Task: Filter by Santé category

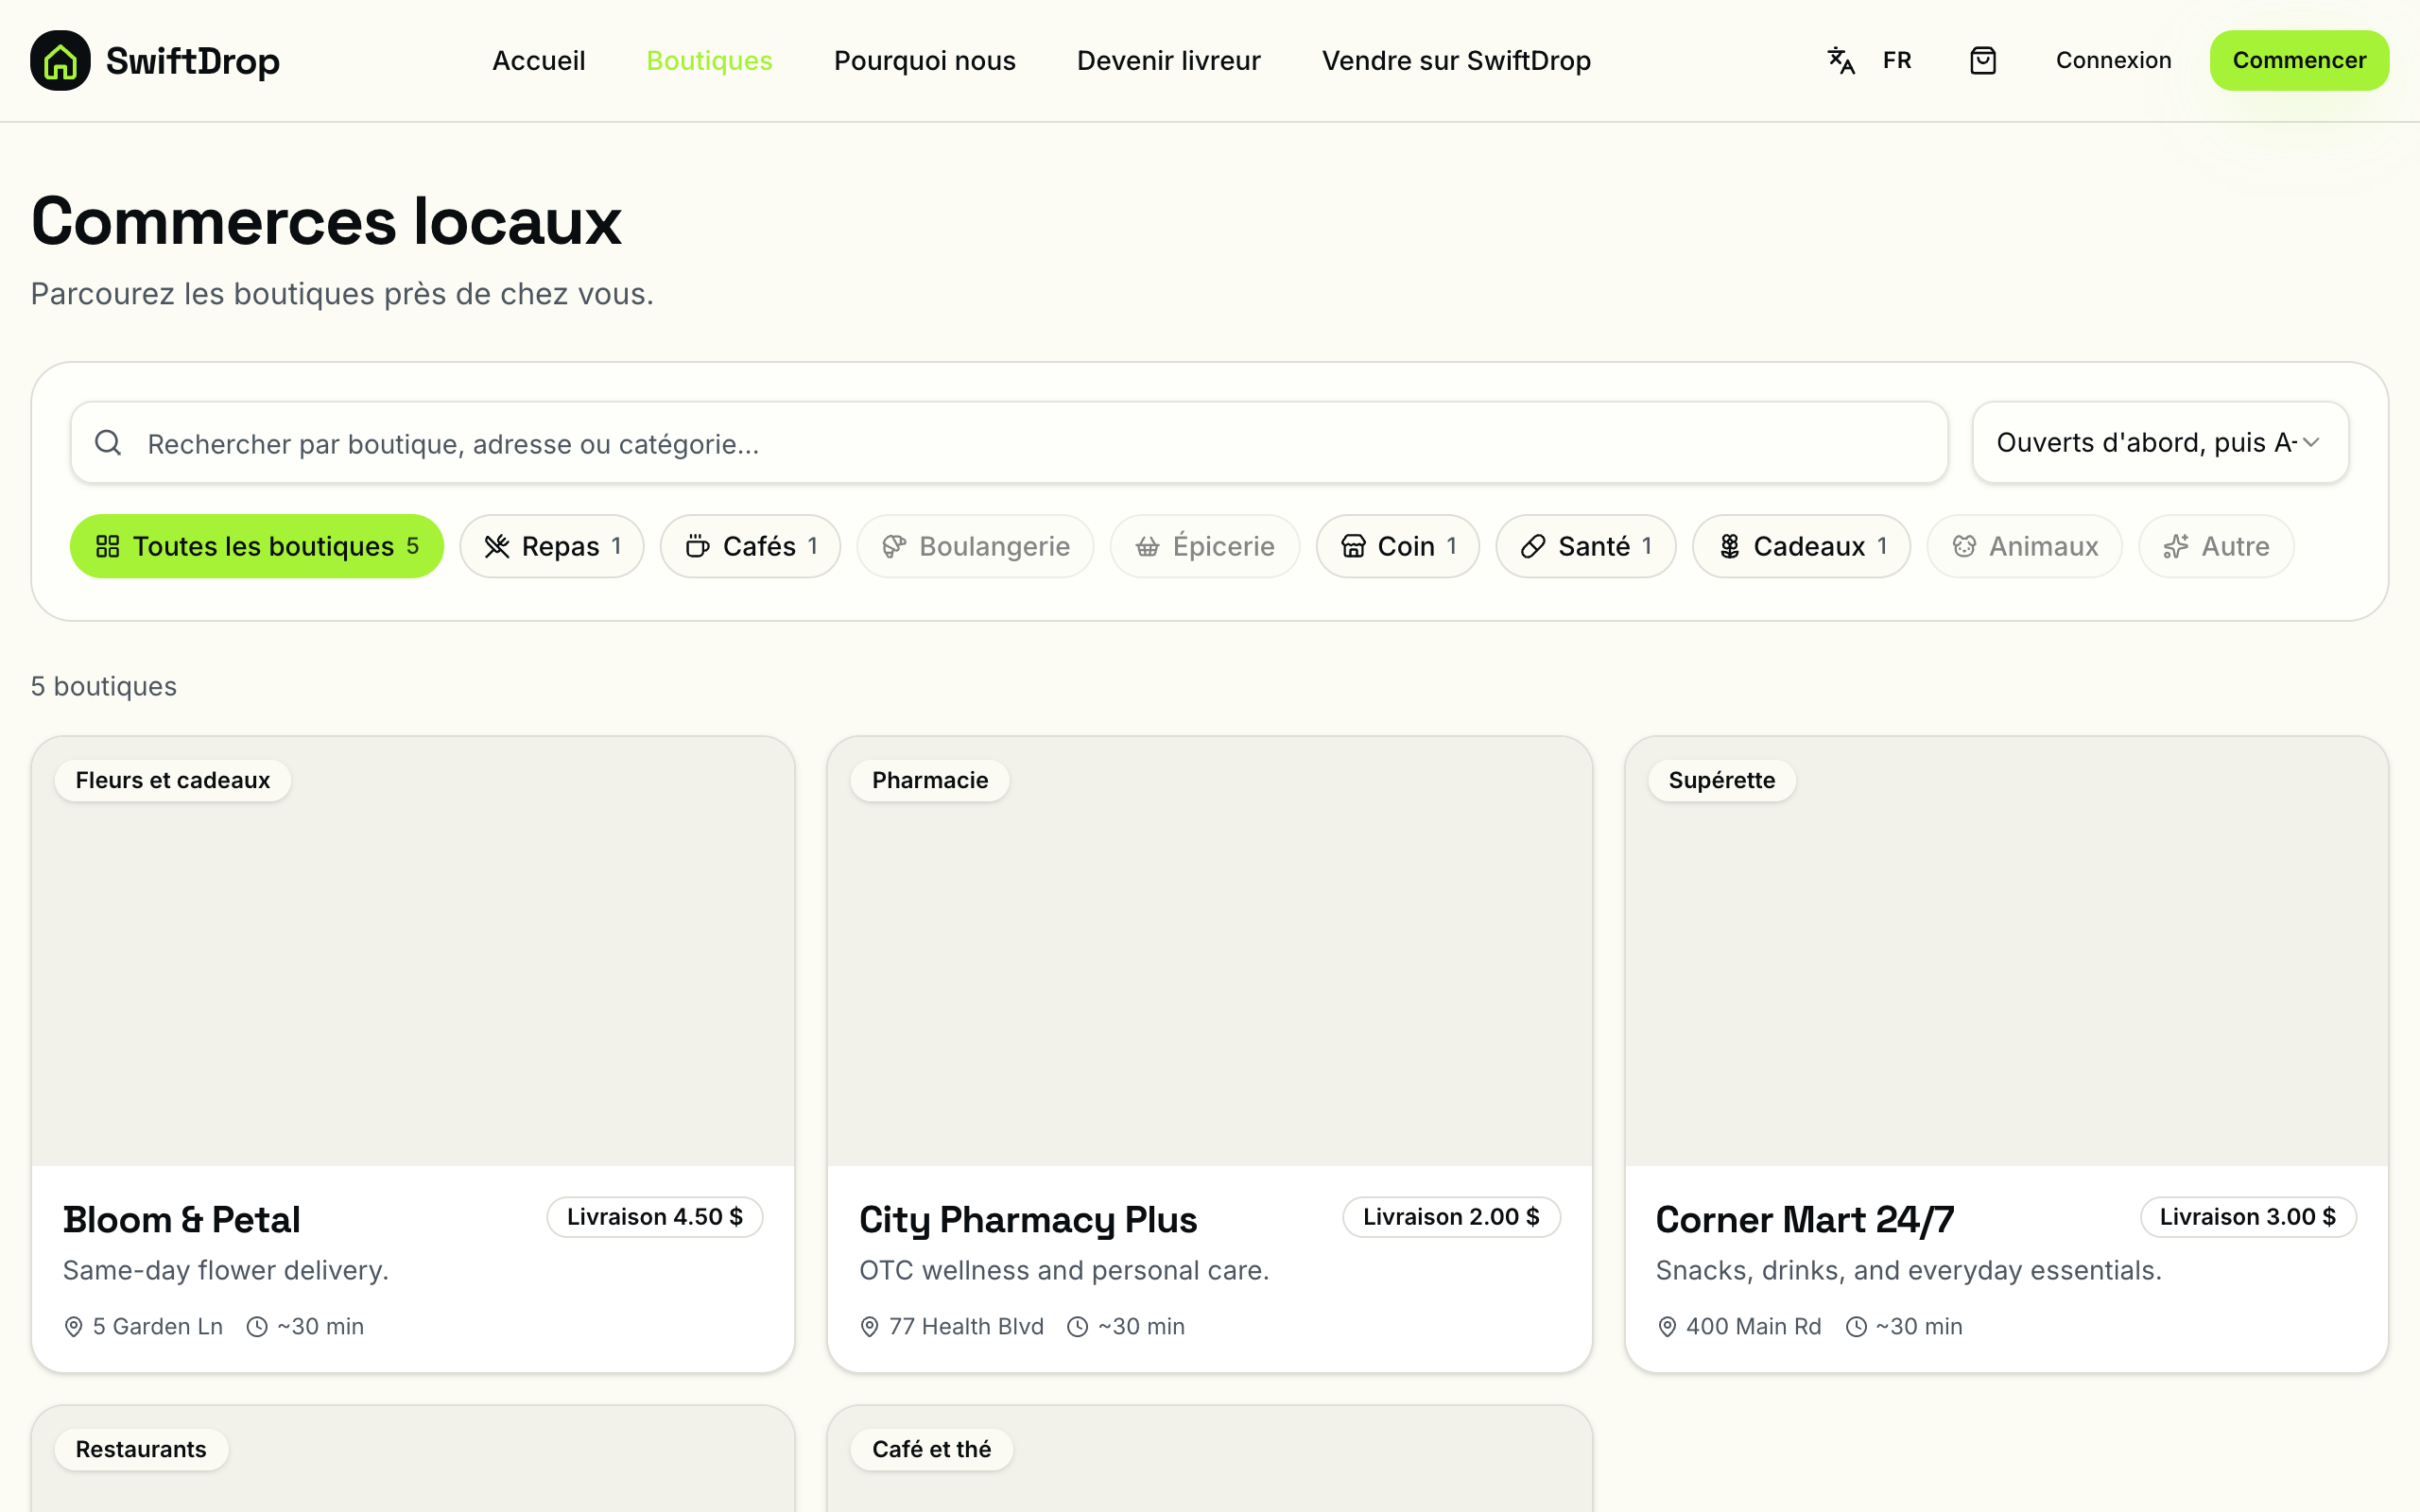Action: [1585, 546]
